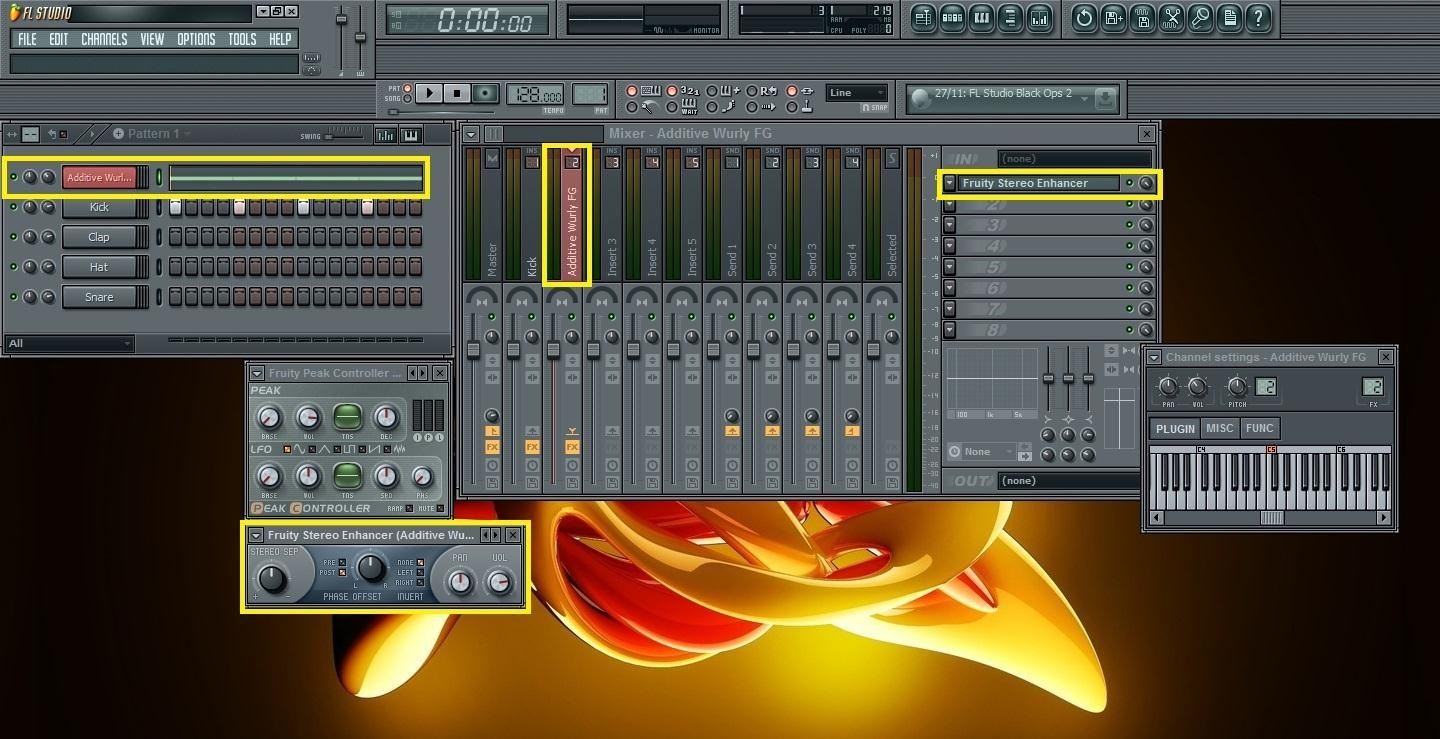Start playback with the Play button
The image size is (1440, 739).
point(429,93)
